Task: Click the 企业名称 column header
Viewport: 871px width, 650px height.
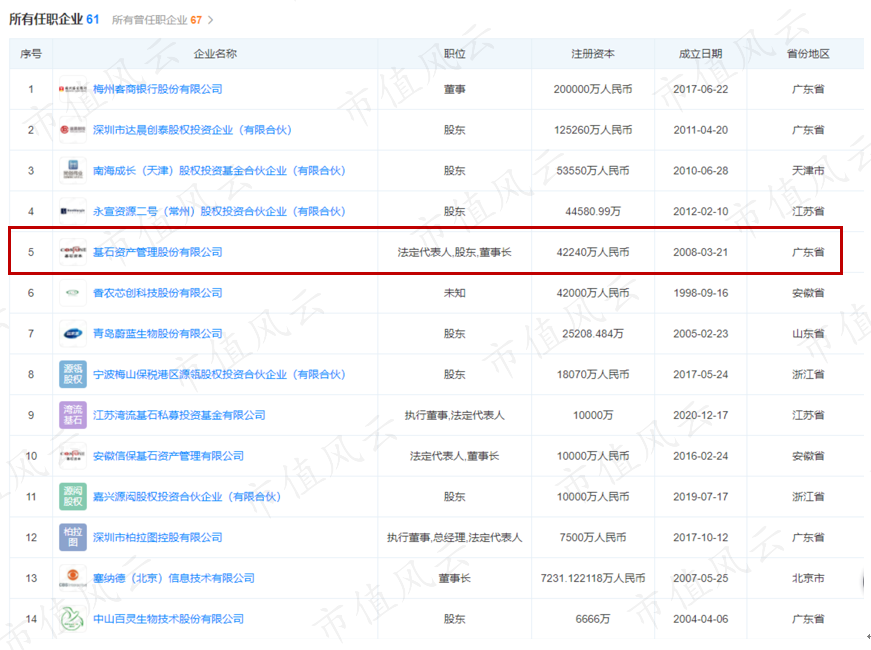Action: coord(215,54)
